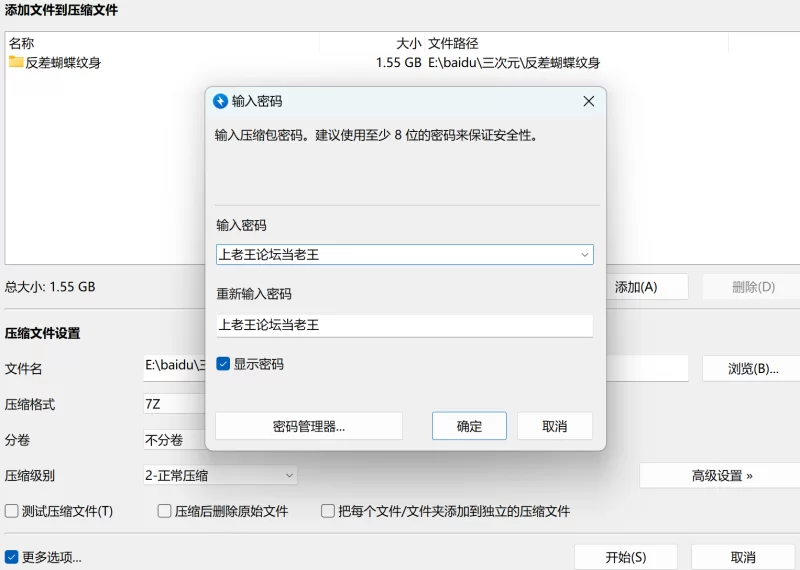Click the 添加(A) button
This screenshot has height=570, width=800.
[x=647, y=287]
